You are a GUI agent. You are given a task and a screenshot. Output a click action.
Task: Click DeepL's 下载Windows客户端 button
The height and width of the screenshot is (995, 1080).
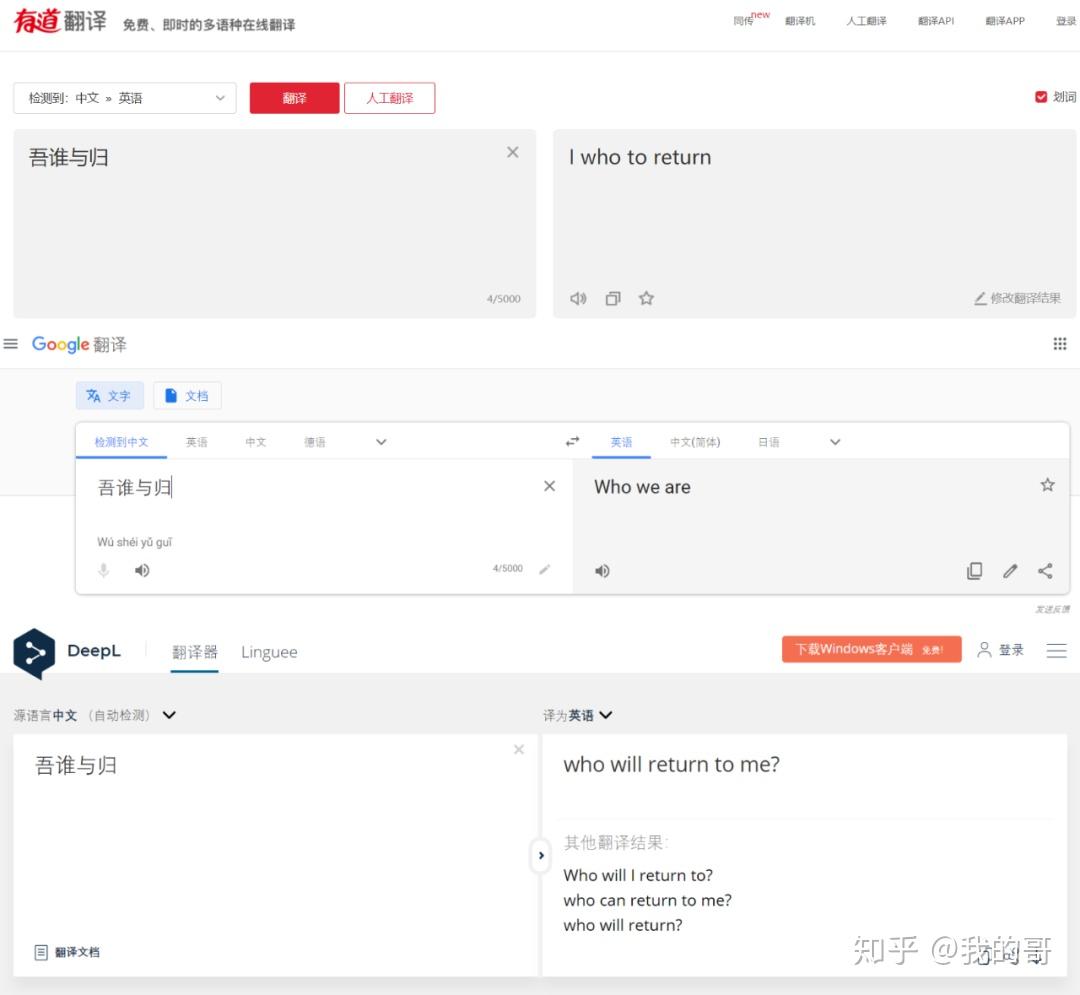[x=870, y=648]
